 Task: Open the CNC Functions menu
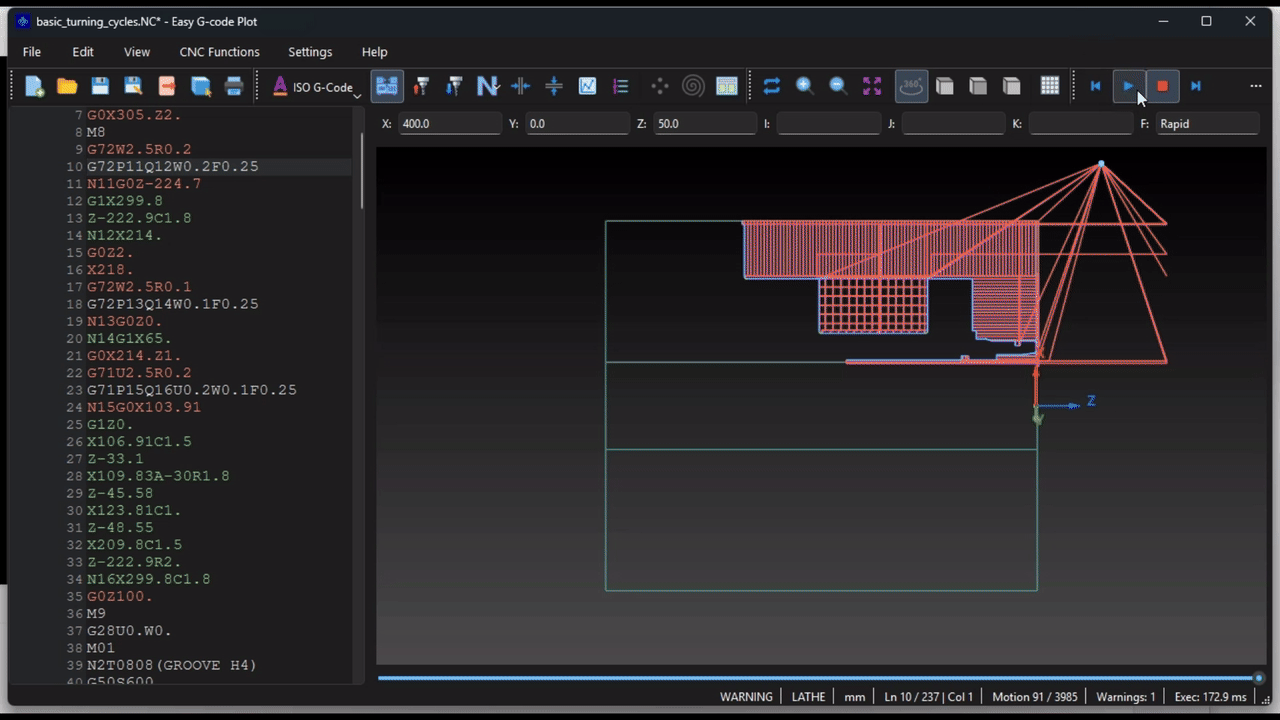pyautogui.click(x=219, y=52)
